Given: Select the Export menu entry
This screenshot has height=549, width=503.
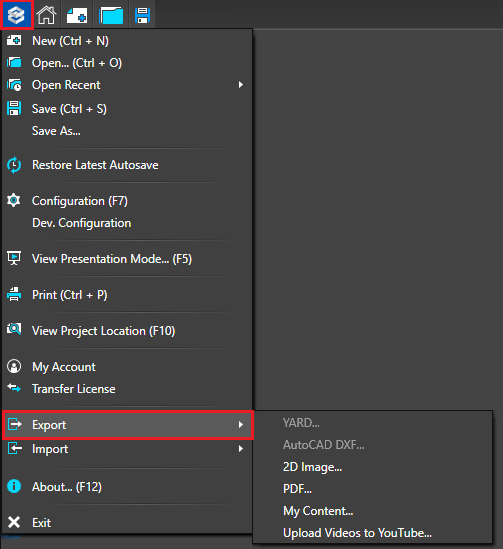Looking at the screenshot, I should click(127, 425).
